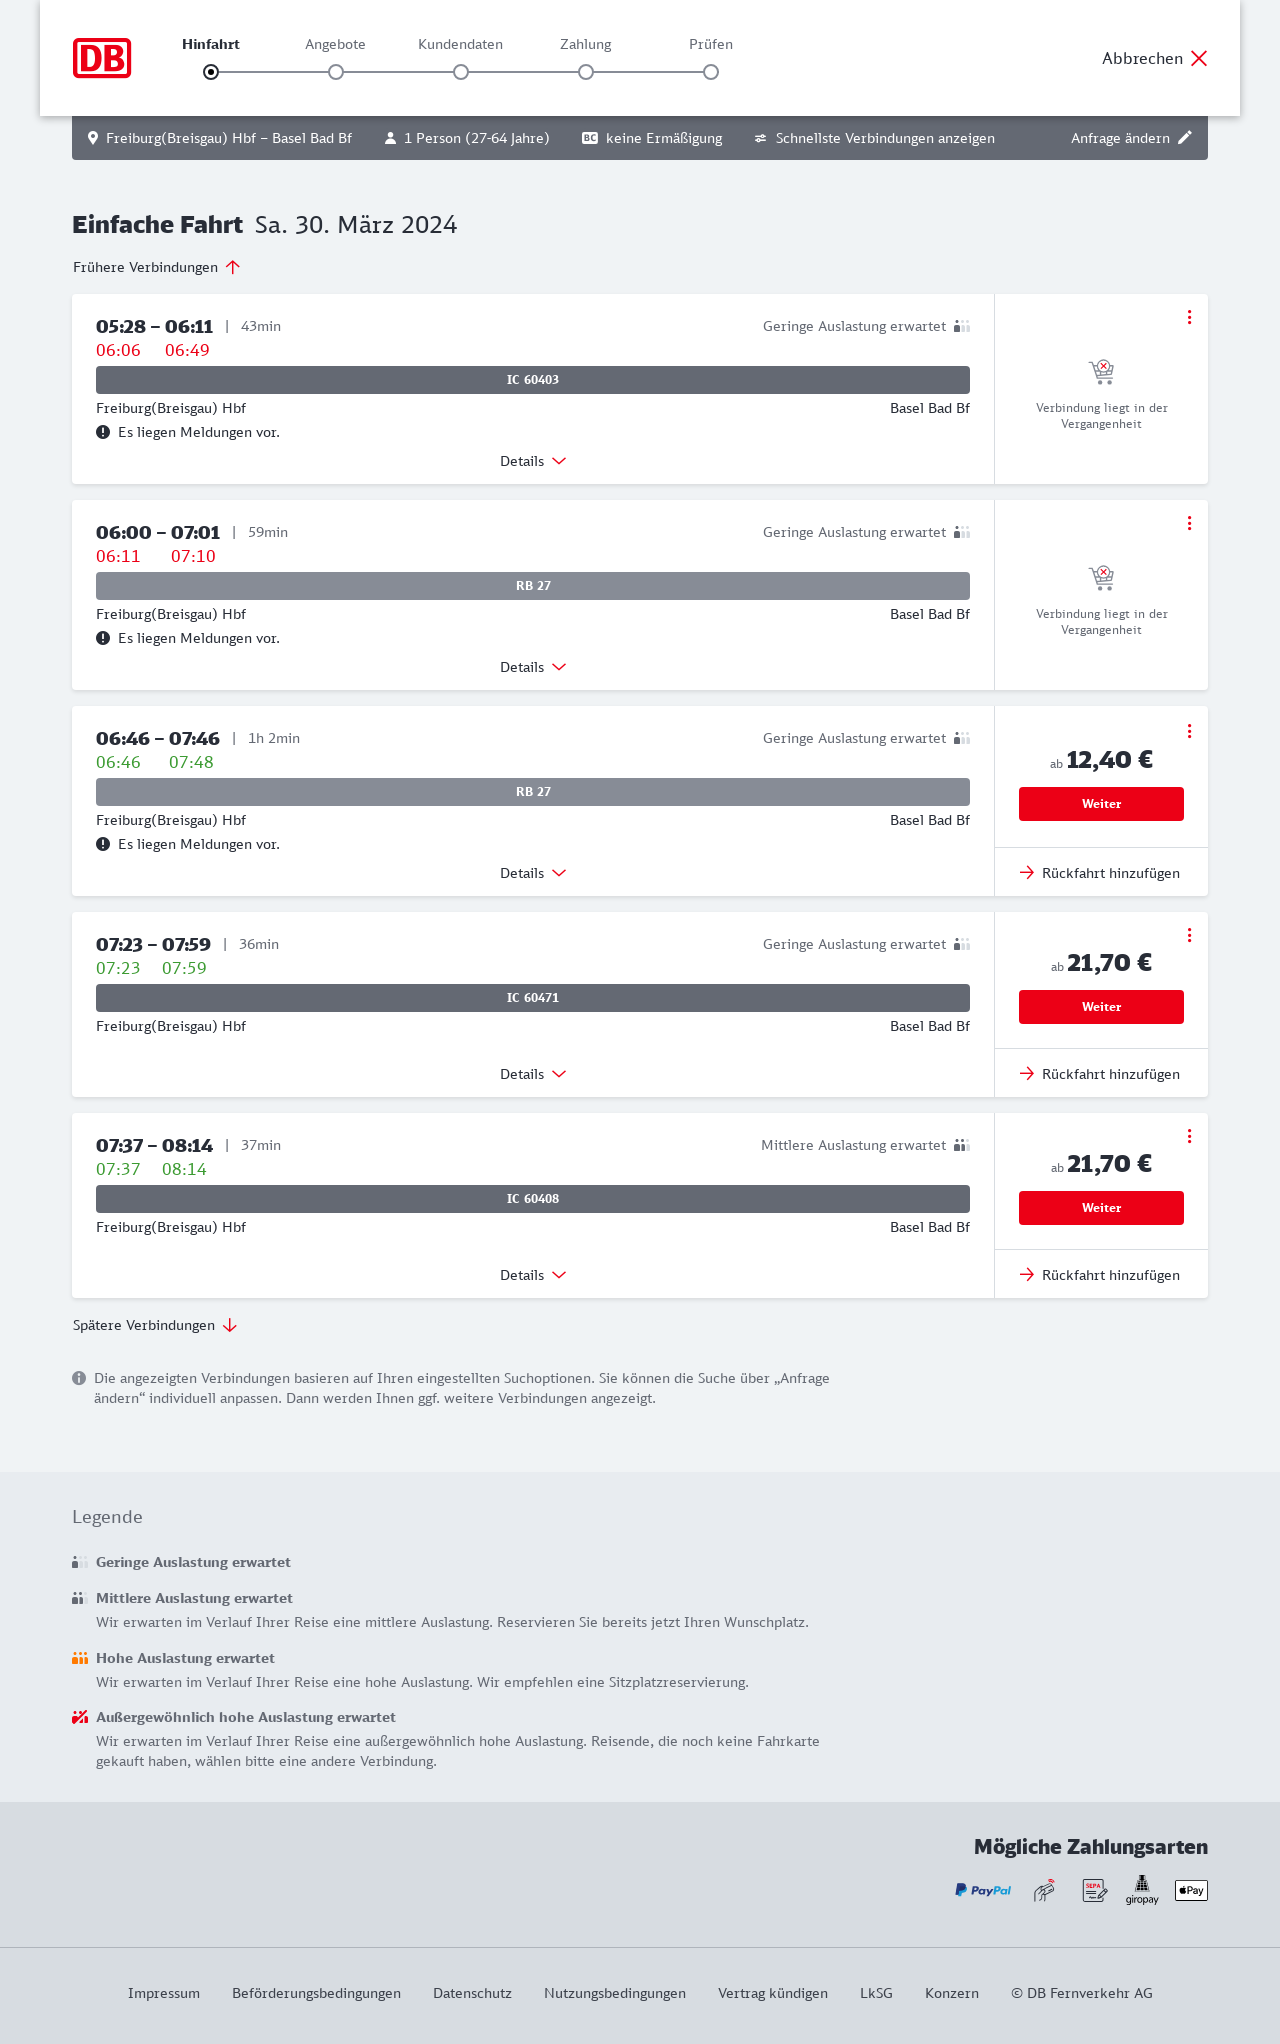This screenshot has width=1280, height=2044.
Task: Expand Details for the 06:46 RB 27 connection
Action: (x=533, y=873)
